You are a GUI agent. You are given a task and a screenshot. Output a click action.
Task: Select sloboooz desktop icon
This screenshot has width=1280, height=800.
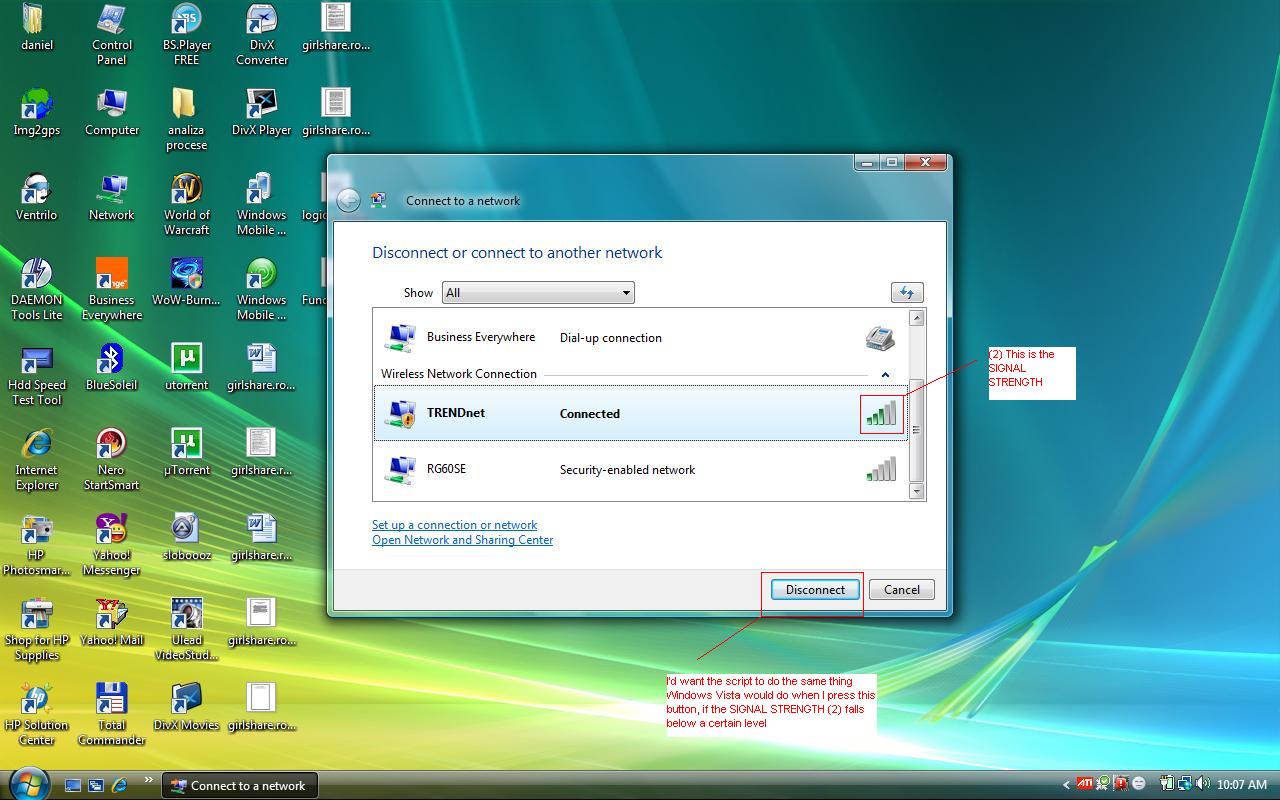pos(187,537)
